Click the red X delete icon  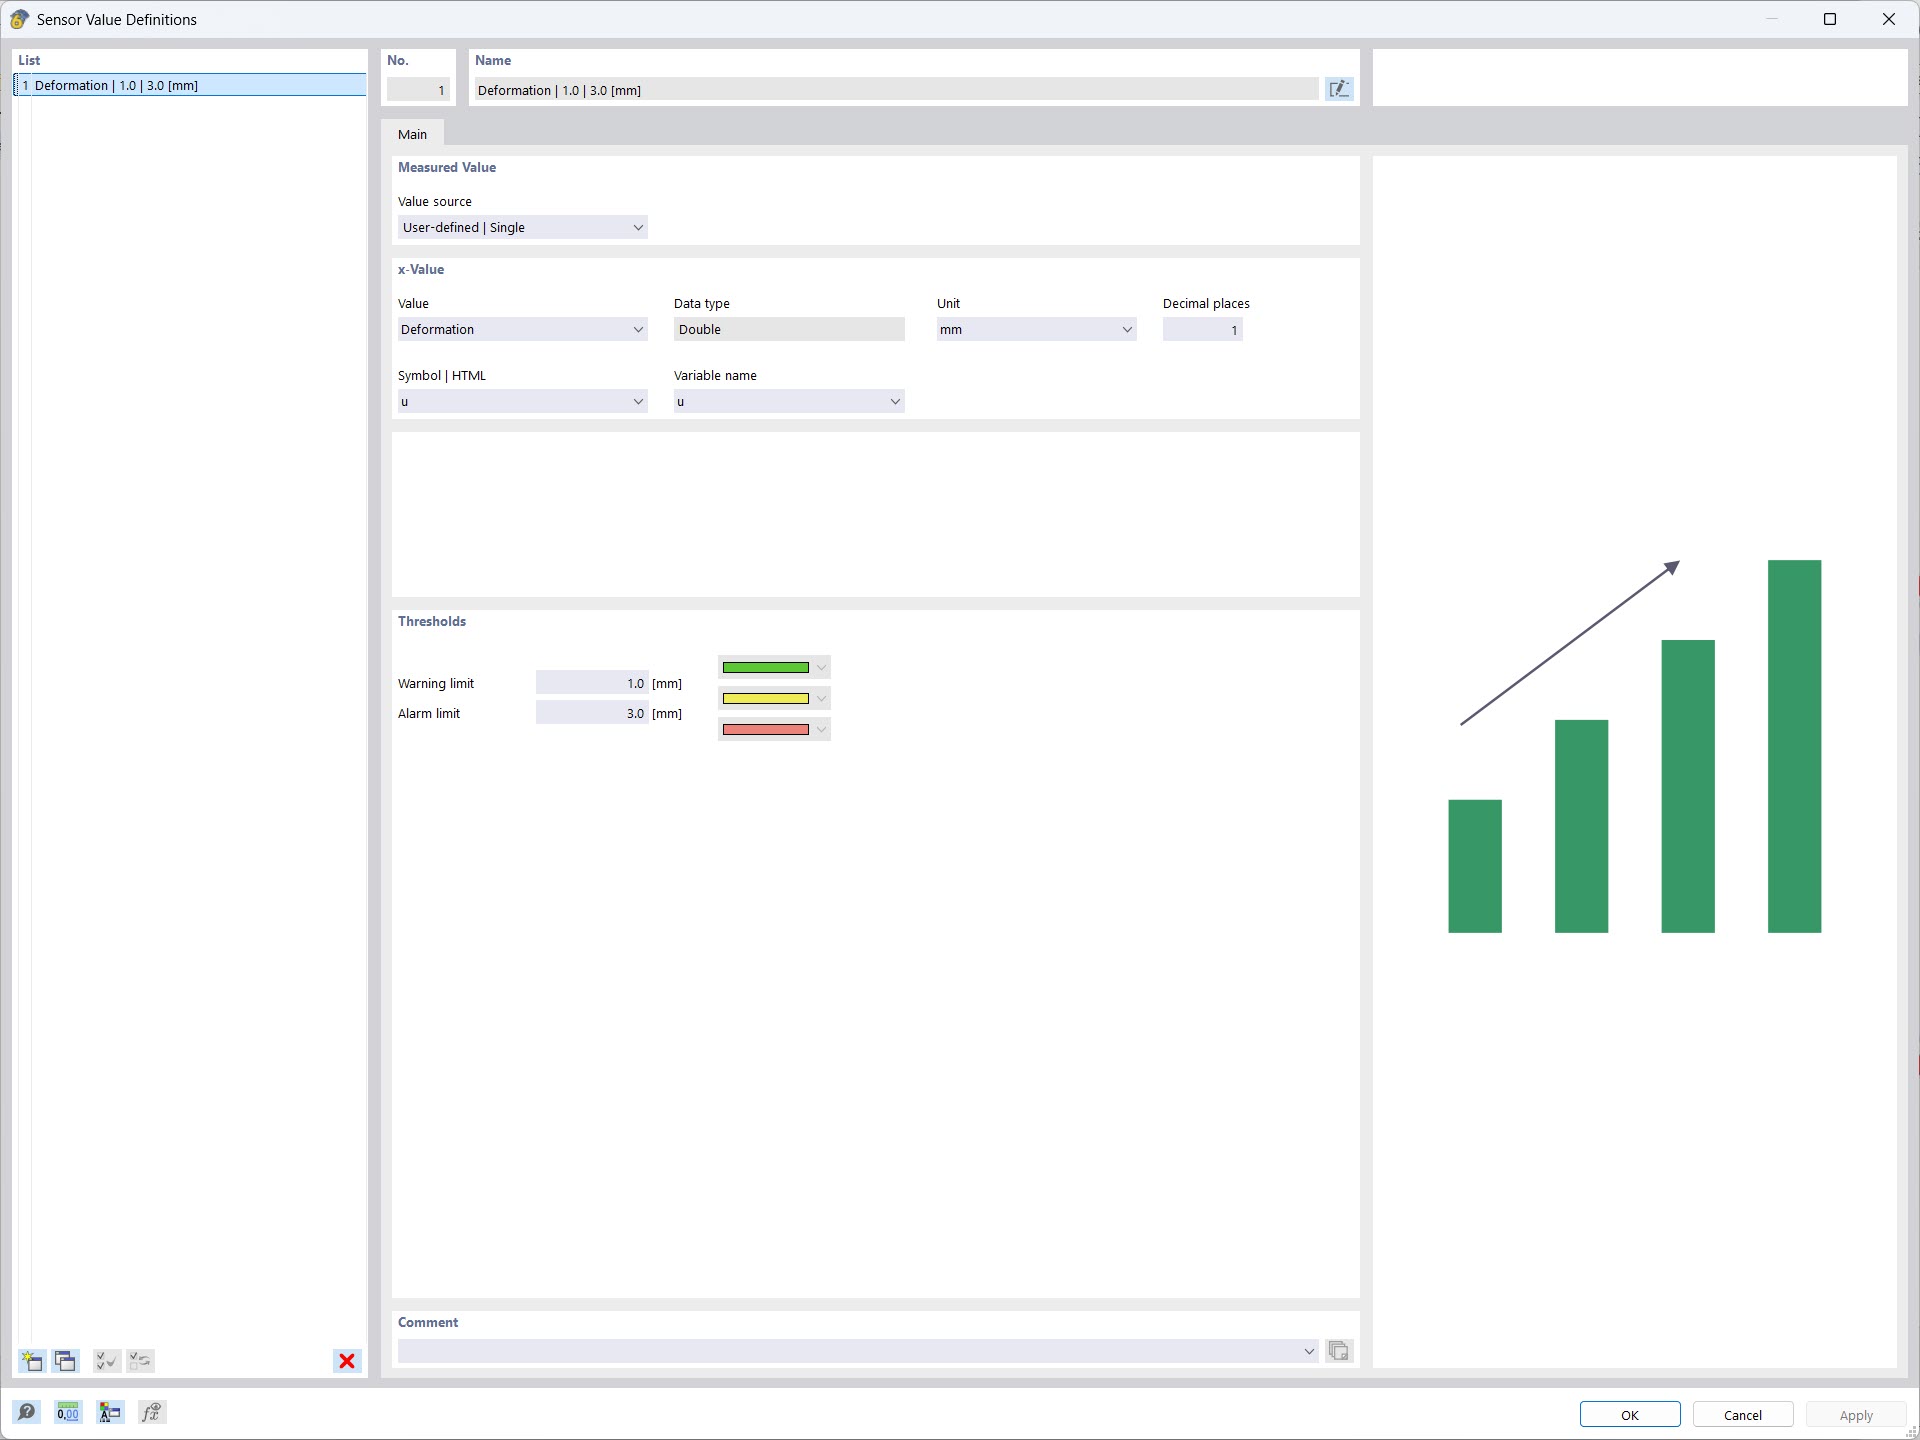coord(347,1361)
